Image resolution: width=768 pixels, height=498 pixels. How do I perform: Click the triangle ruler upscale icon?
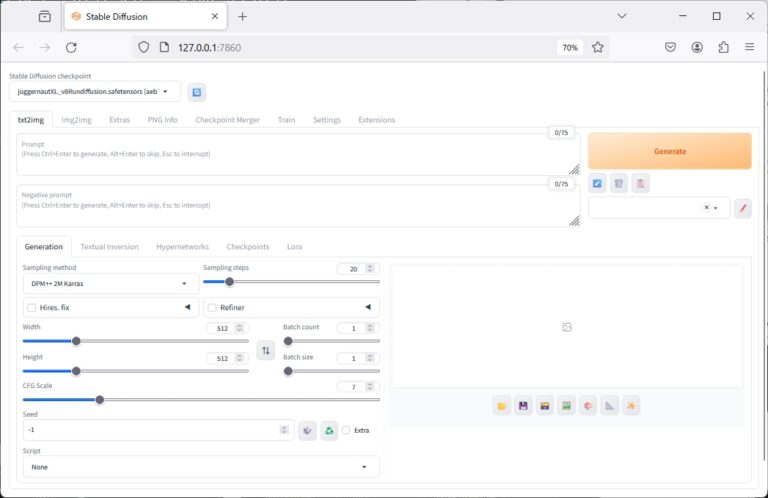coord(609,405)
